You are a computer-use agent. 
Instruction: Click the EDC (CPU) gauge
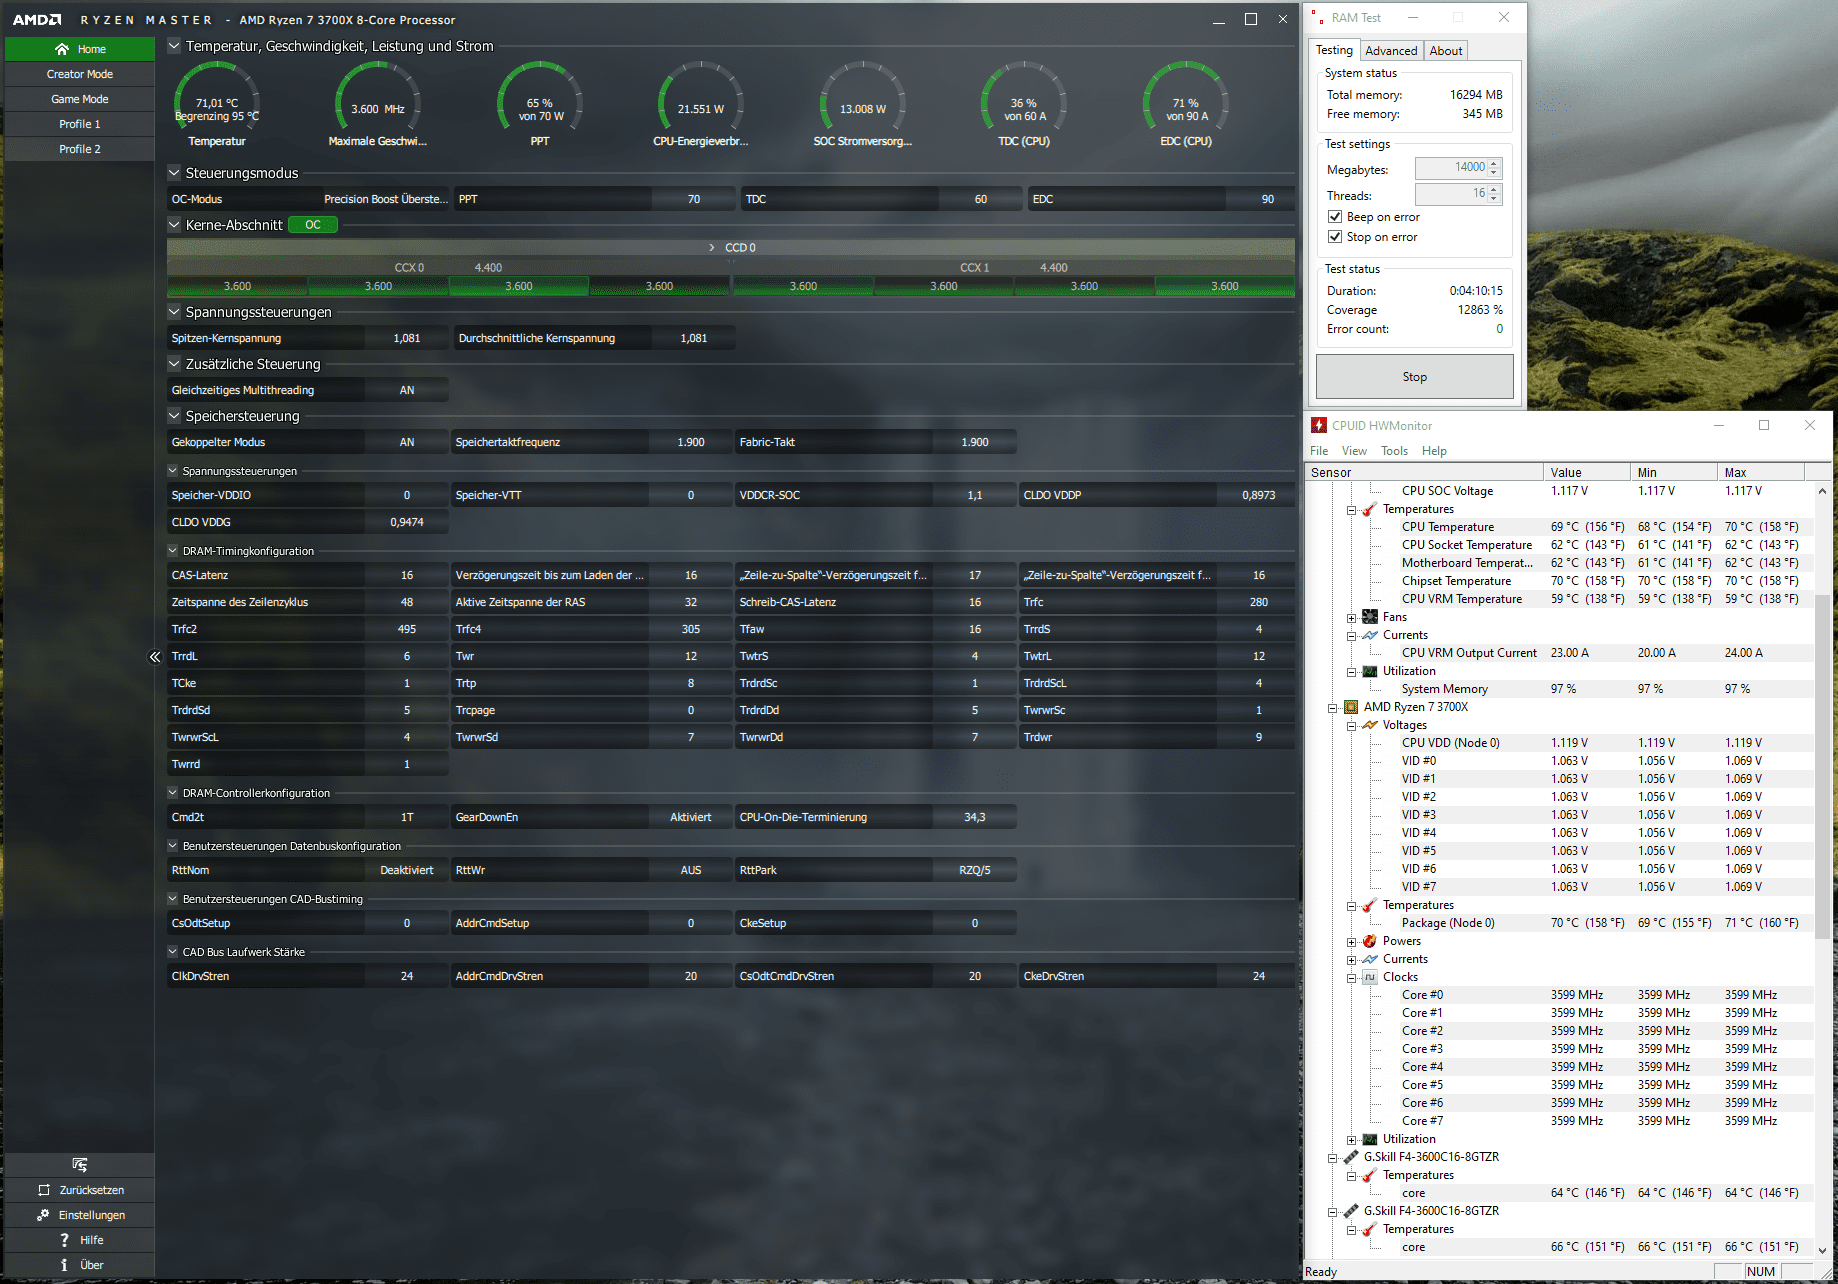click(1186, 104)
